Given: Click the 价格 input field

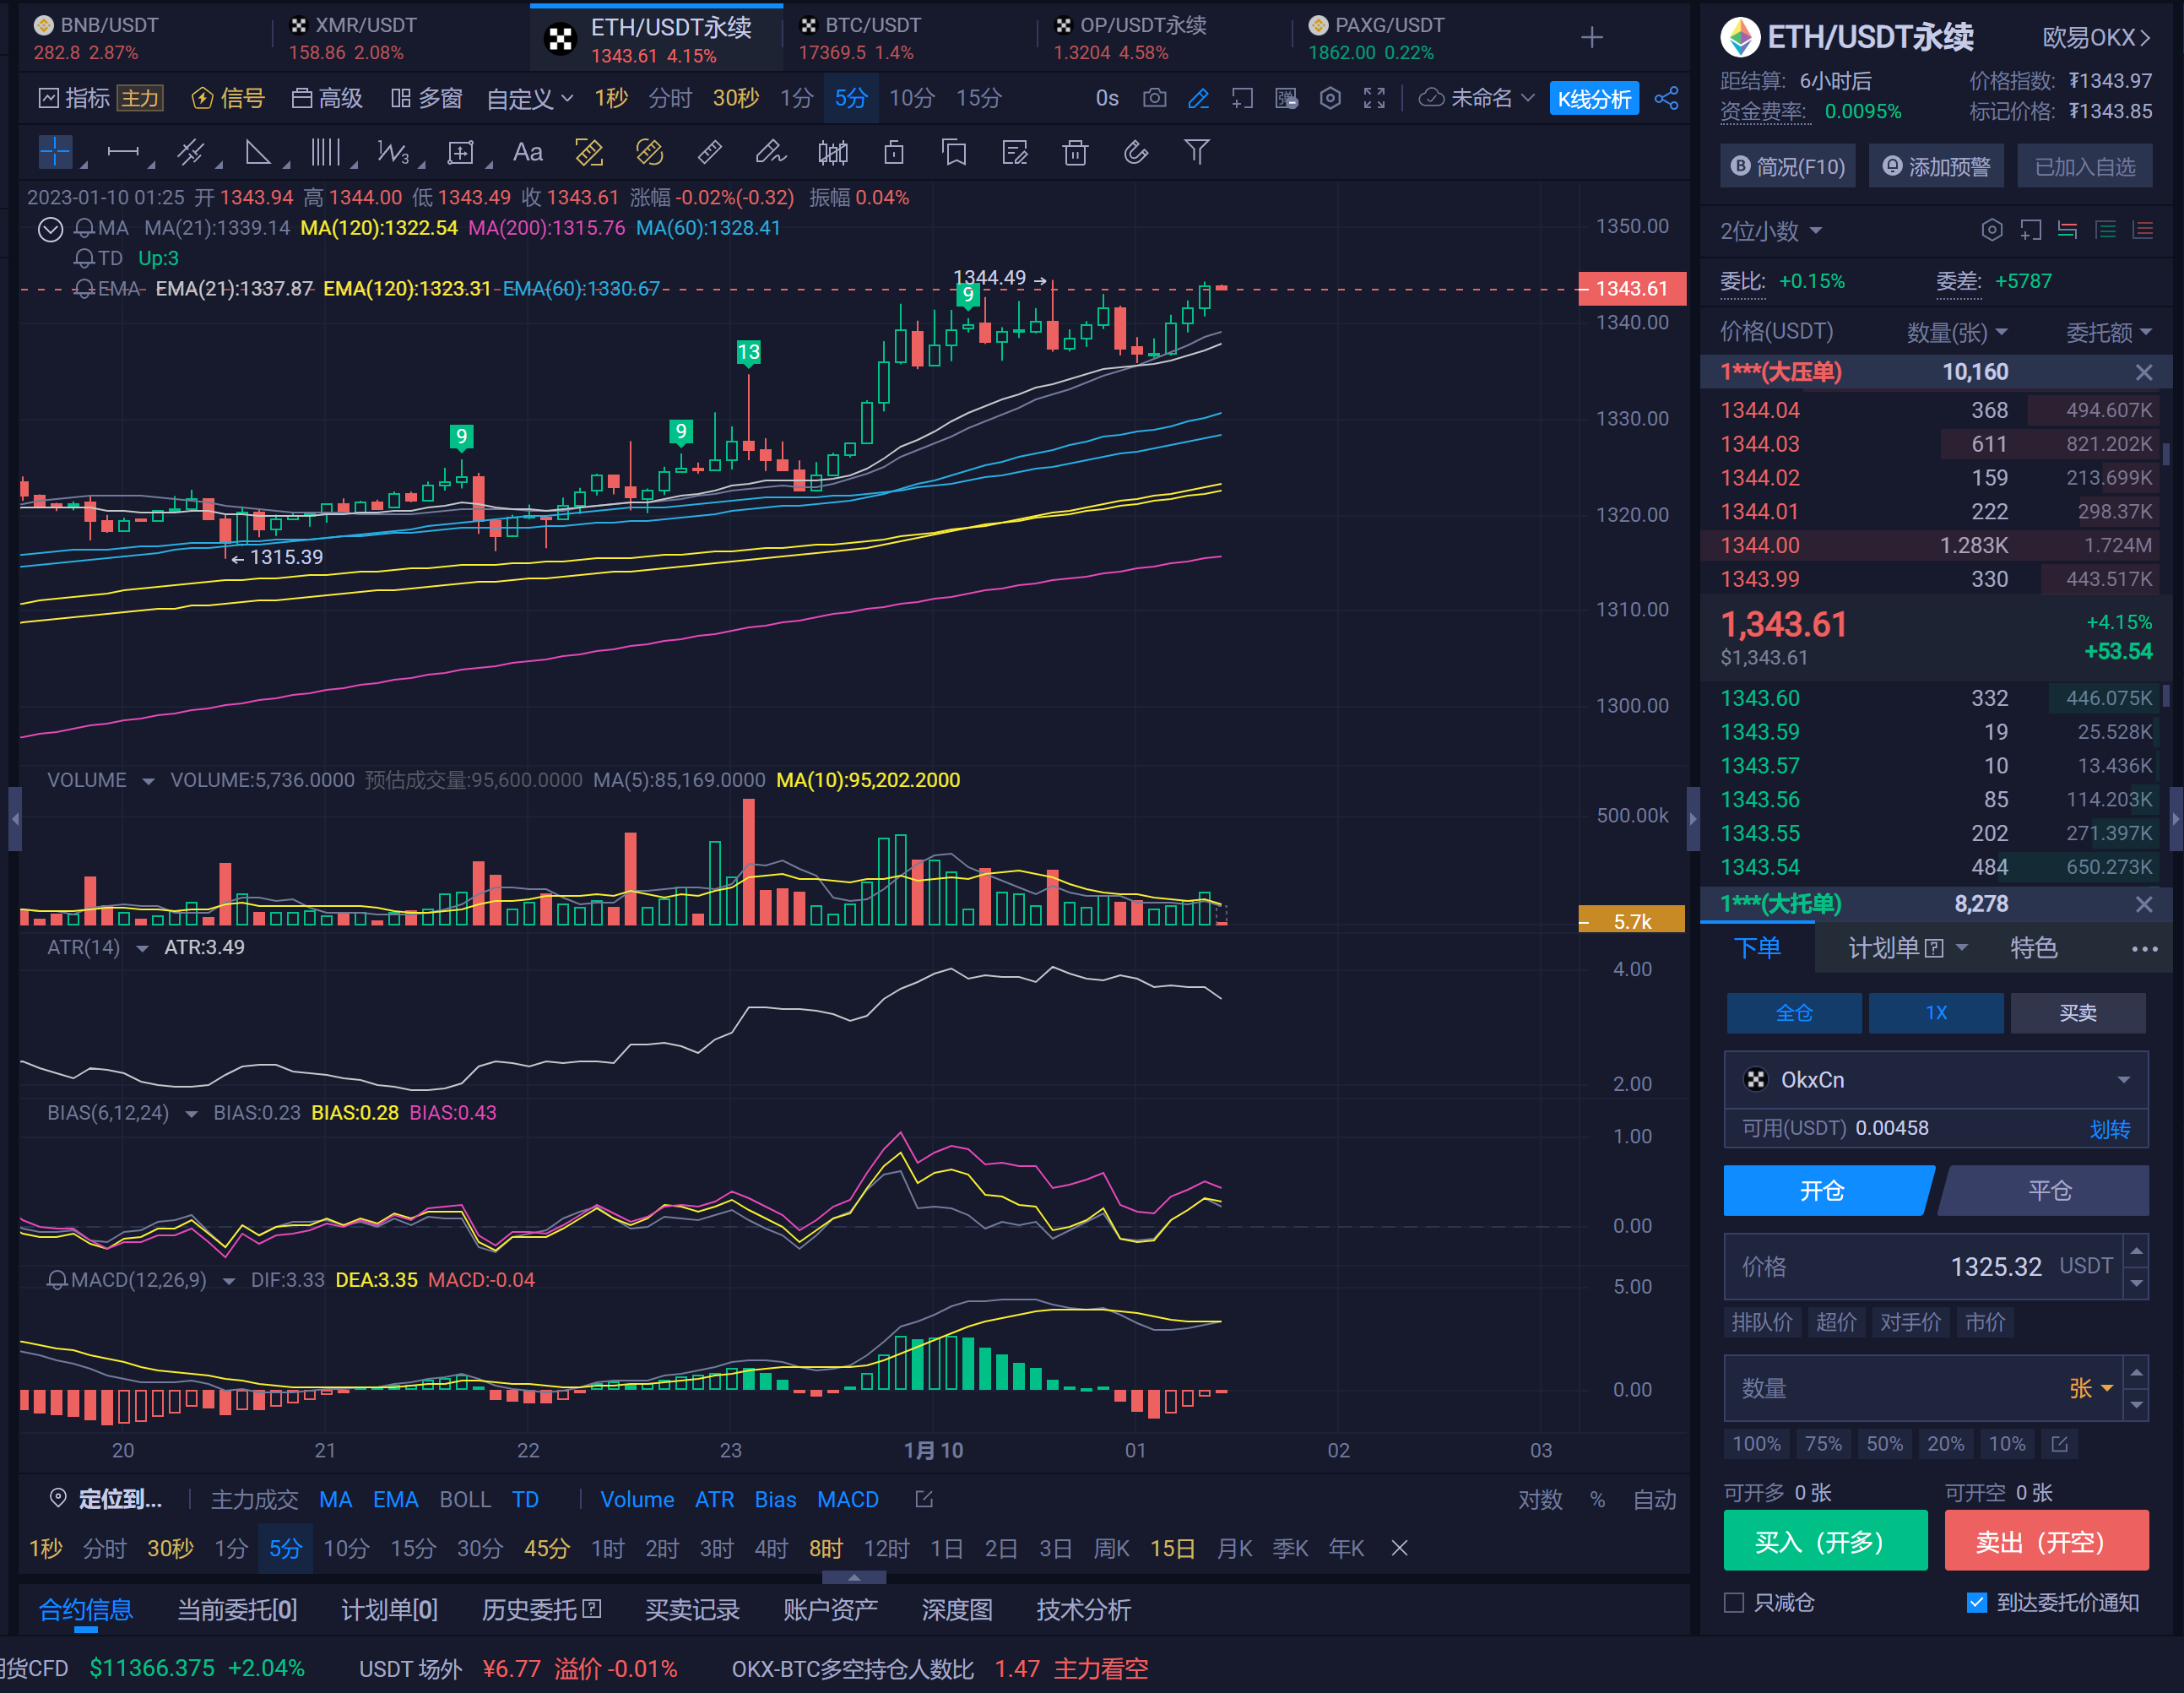Looking at the screenshot, I should coord(1920,1266).
